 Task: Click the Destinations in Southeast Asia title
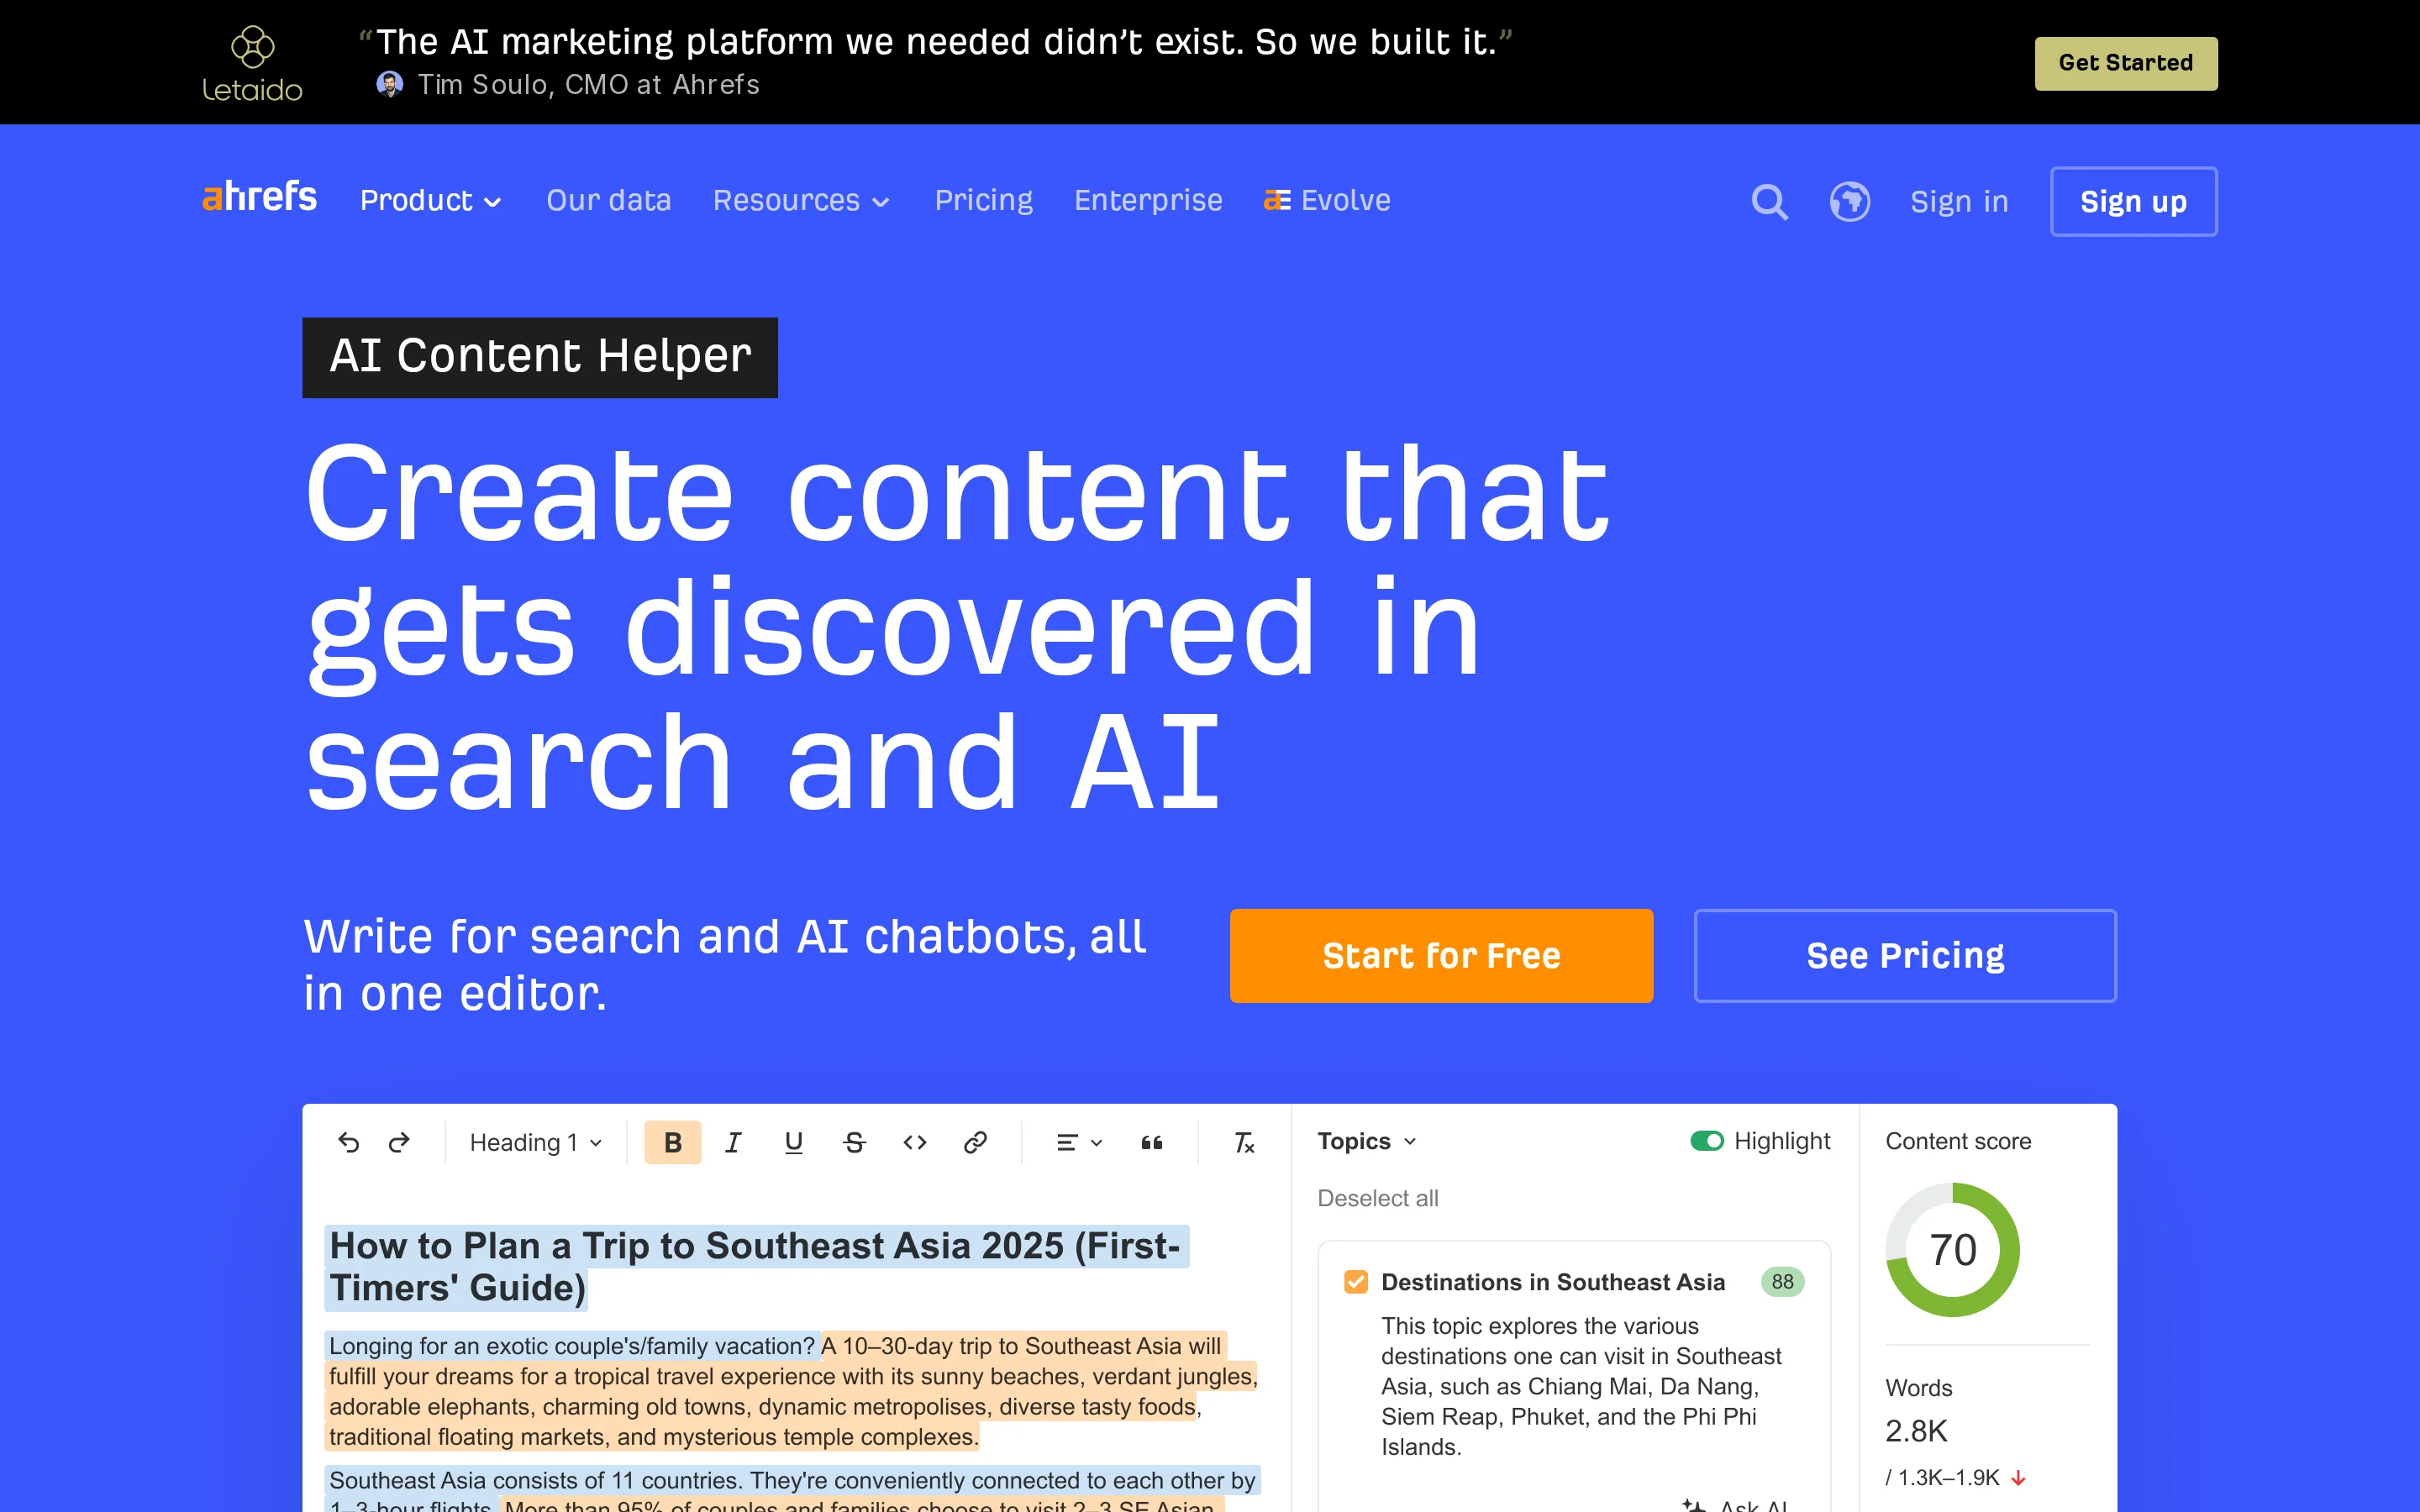pyautogui.click(x=1552, y=1282)
